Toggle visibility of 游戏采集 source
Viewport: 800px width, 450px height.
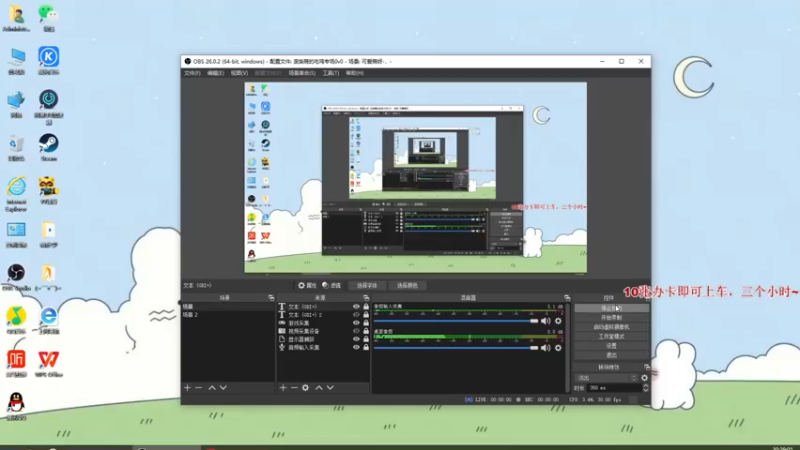(x=356, y=323)
